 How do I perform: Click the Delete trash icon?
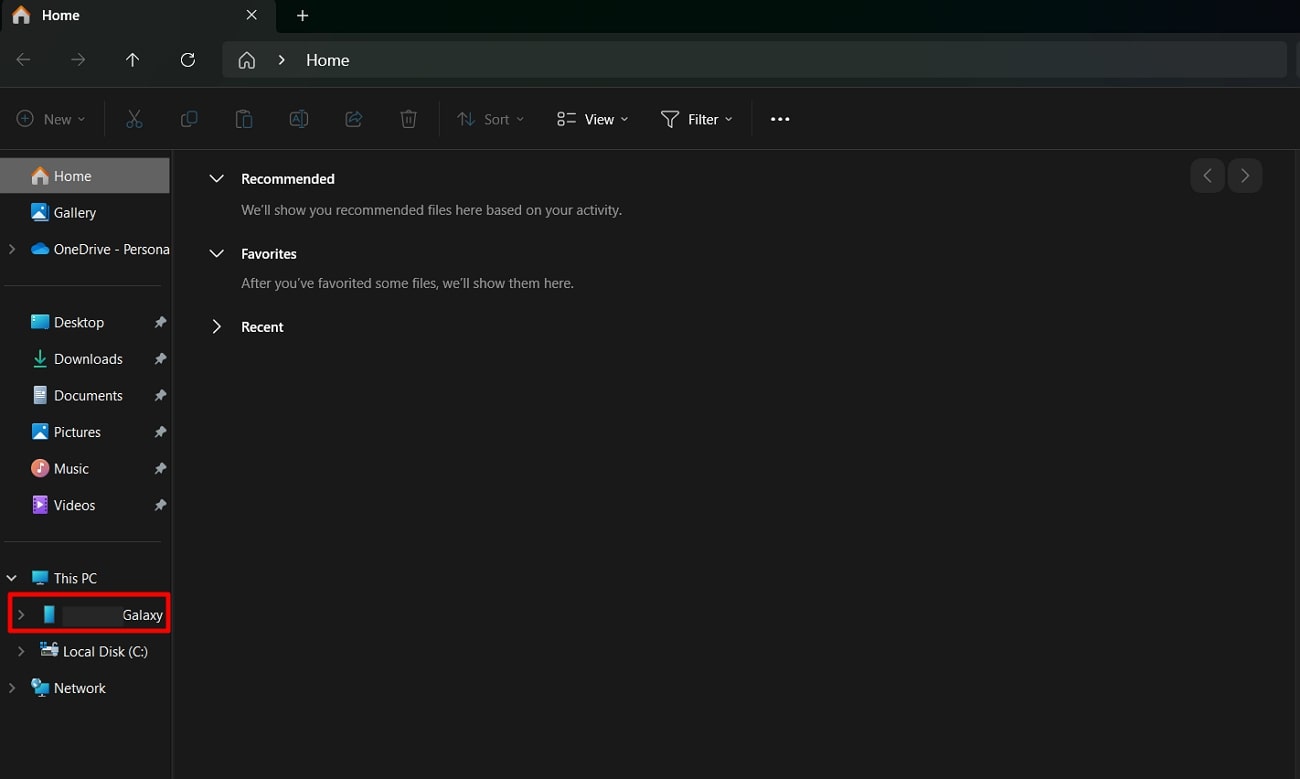tap(408, 118)
